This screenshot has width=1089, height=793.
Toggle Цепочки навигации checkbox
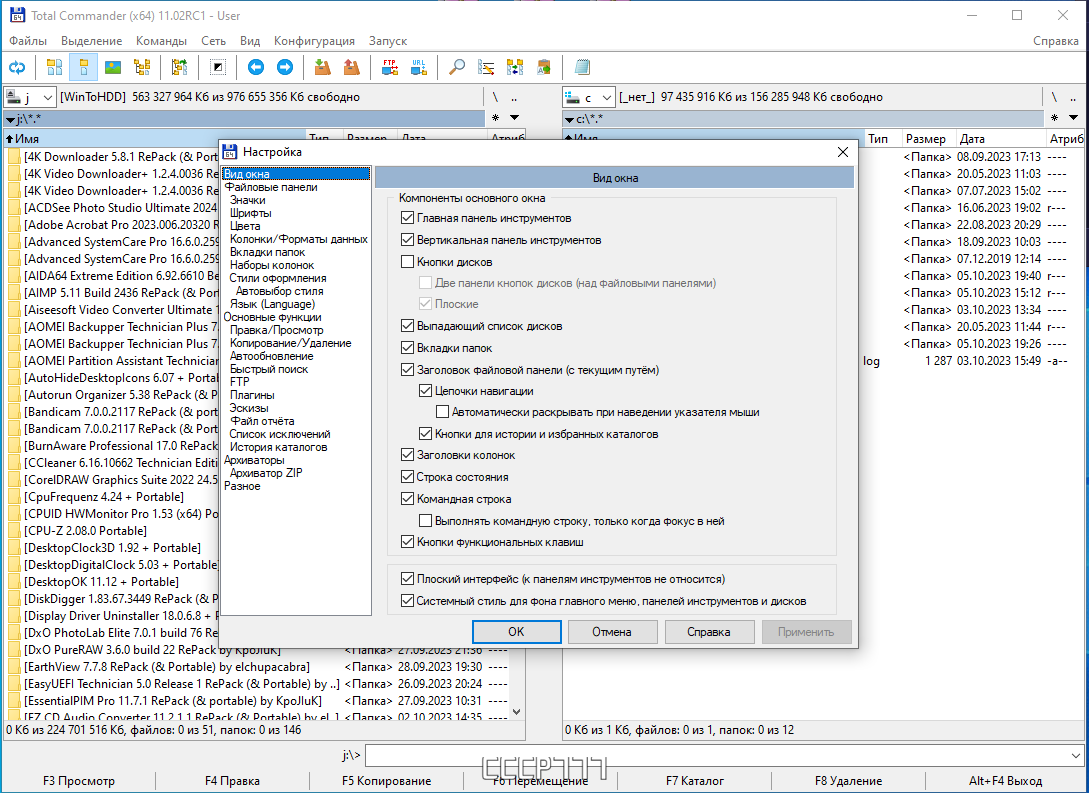(426, 391)
